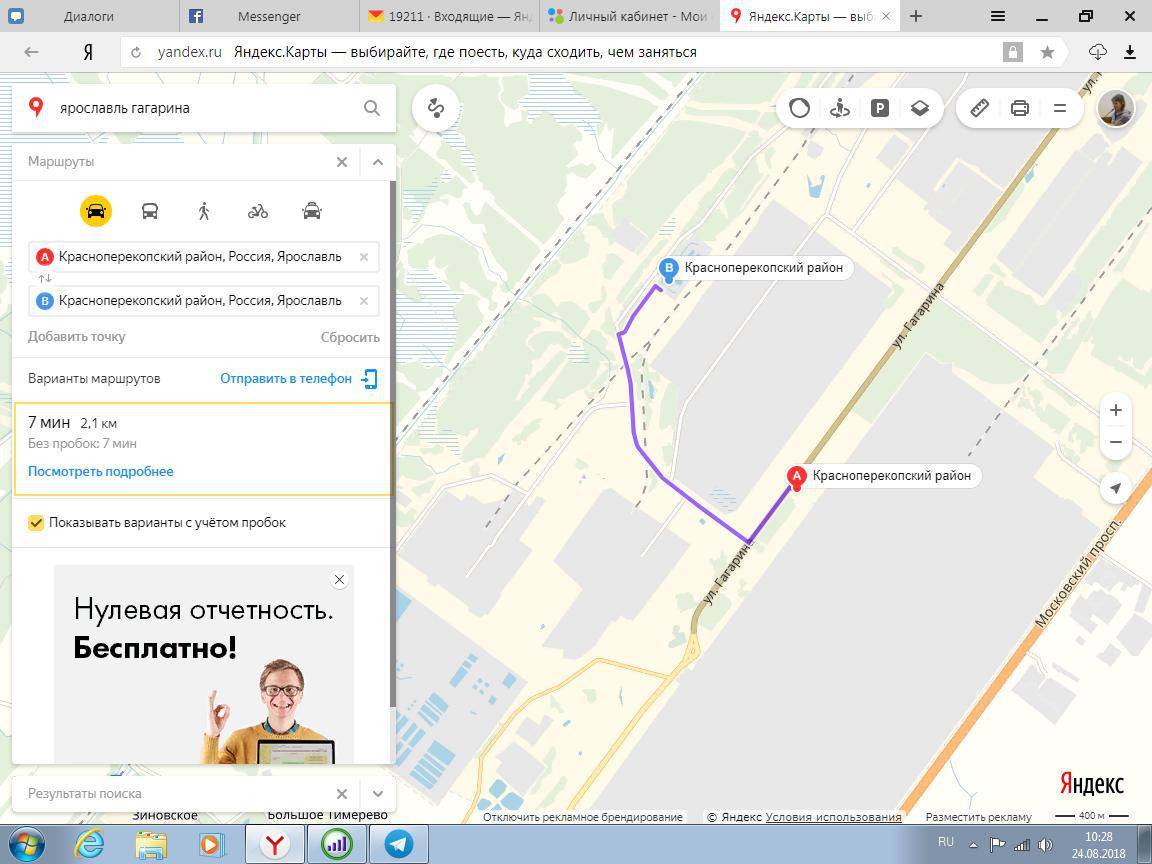The image size is (1152, 864).
Task: Click the system tray volume icon
Action: click(x=1044, y=845)
